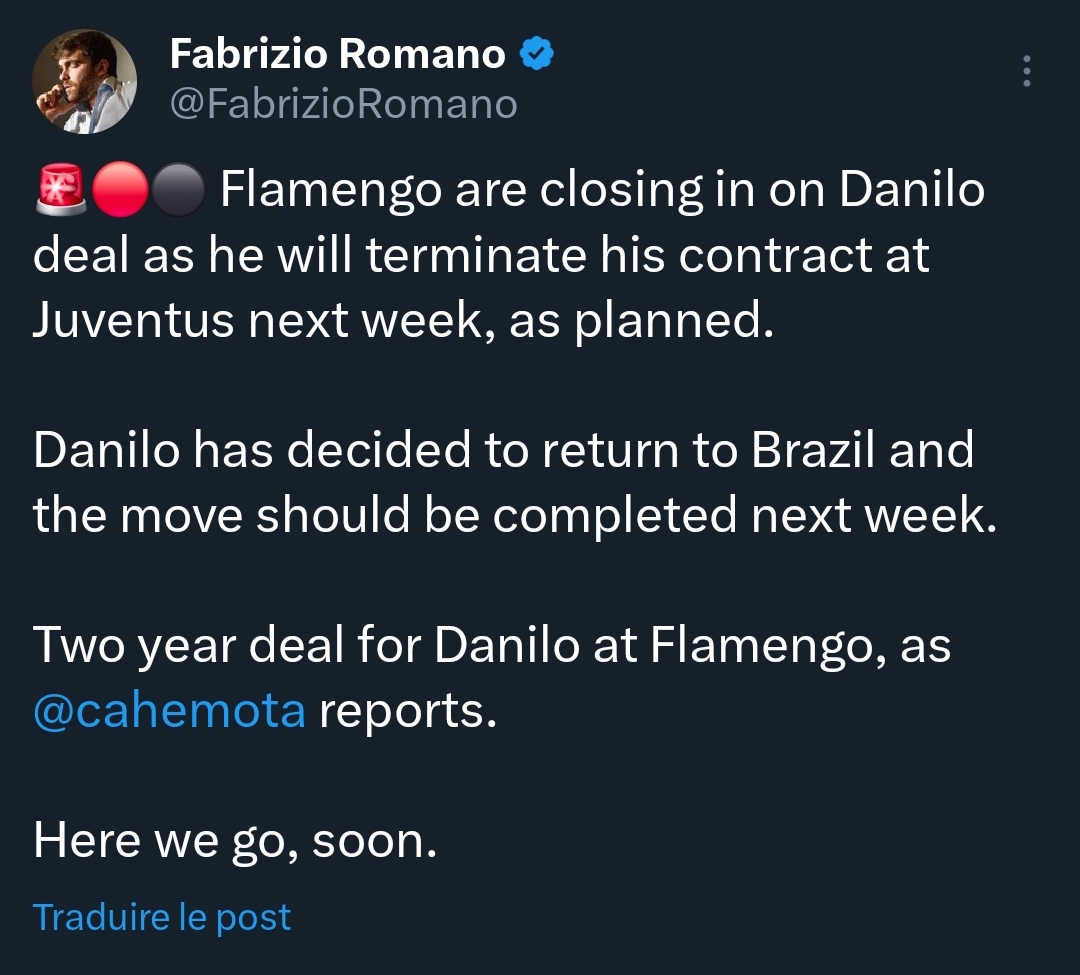Open the @cahemota mention link

click(x=169, y=711)
